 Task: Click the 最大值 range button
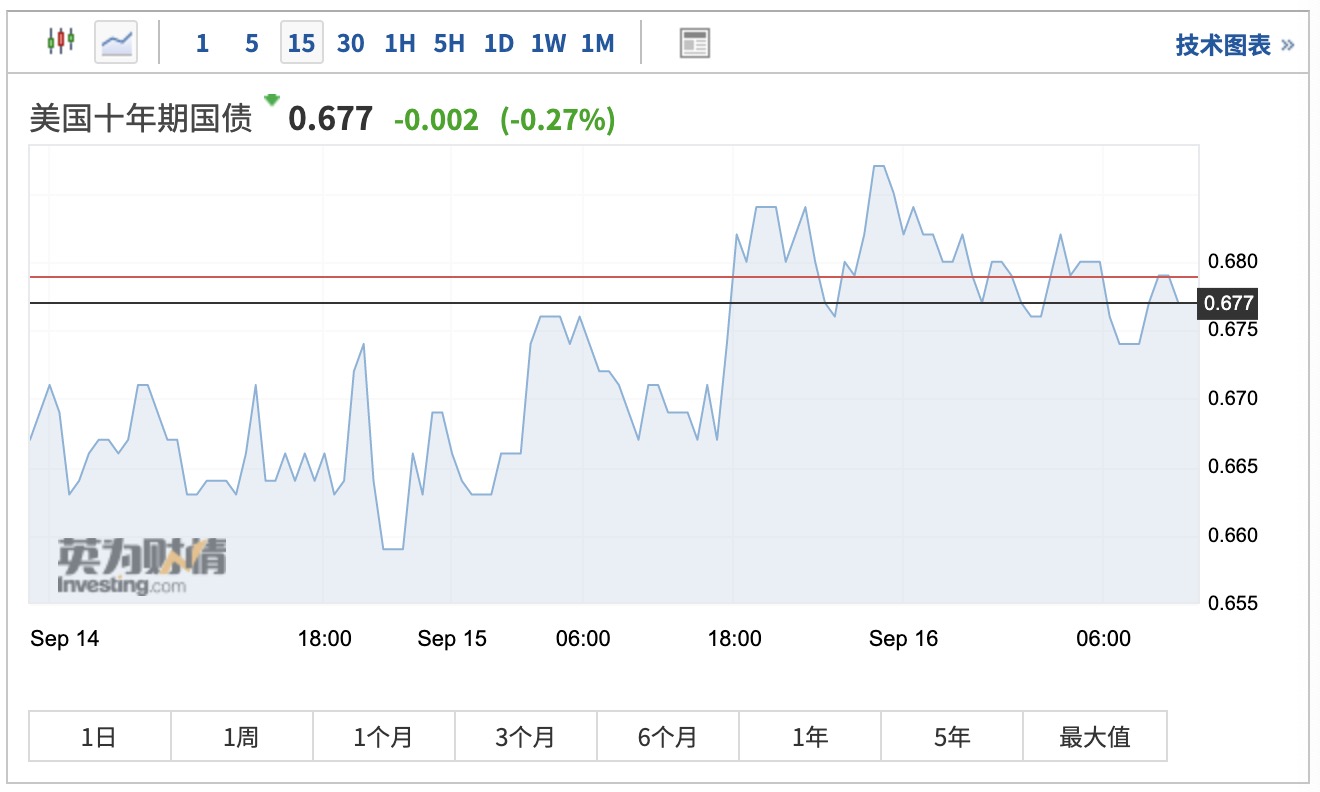point(1094,737)
